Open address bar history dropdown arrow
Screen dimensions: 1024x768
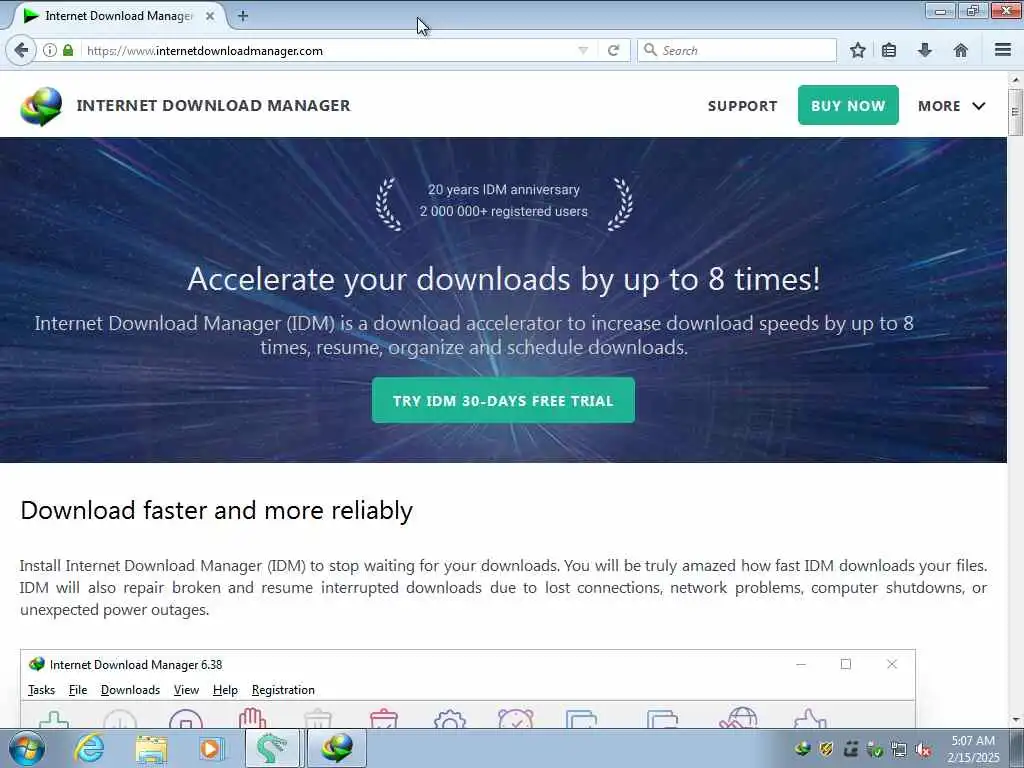[x=583, y=50]
